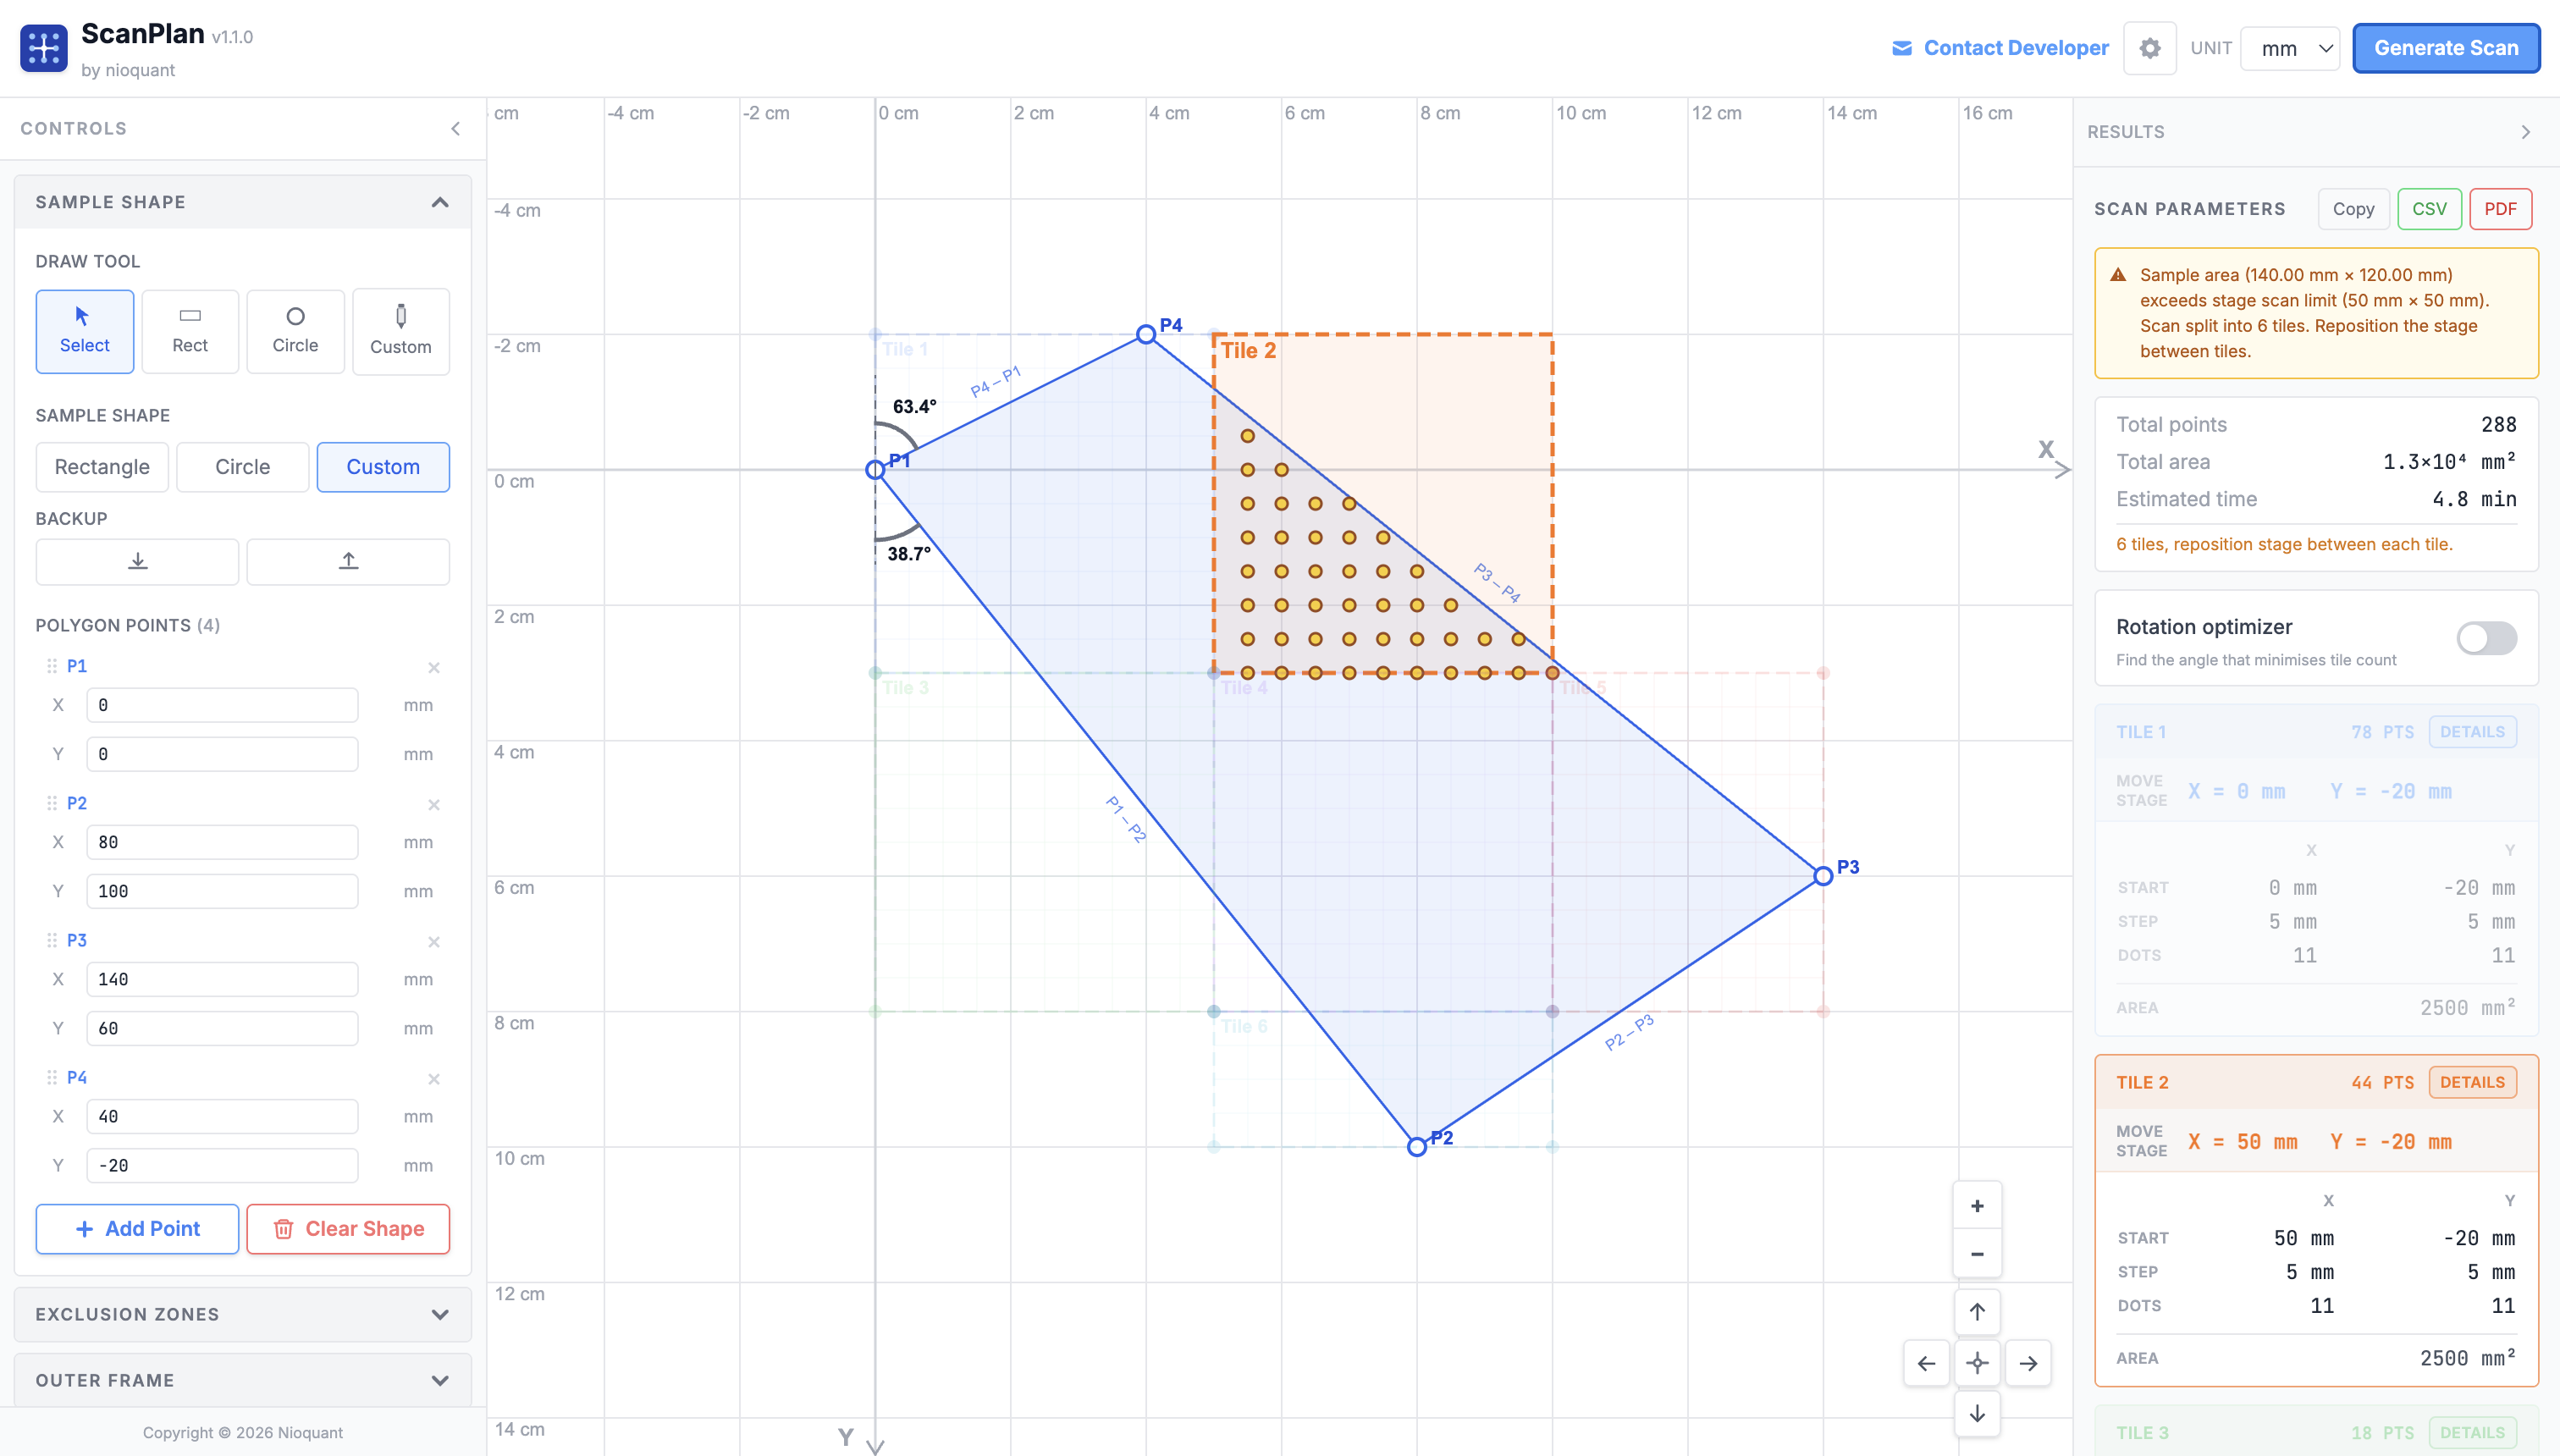Select vertex P3 on the canvas
Viewport: 2560px width, 1456px height.
pos(1823,876)
